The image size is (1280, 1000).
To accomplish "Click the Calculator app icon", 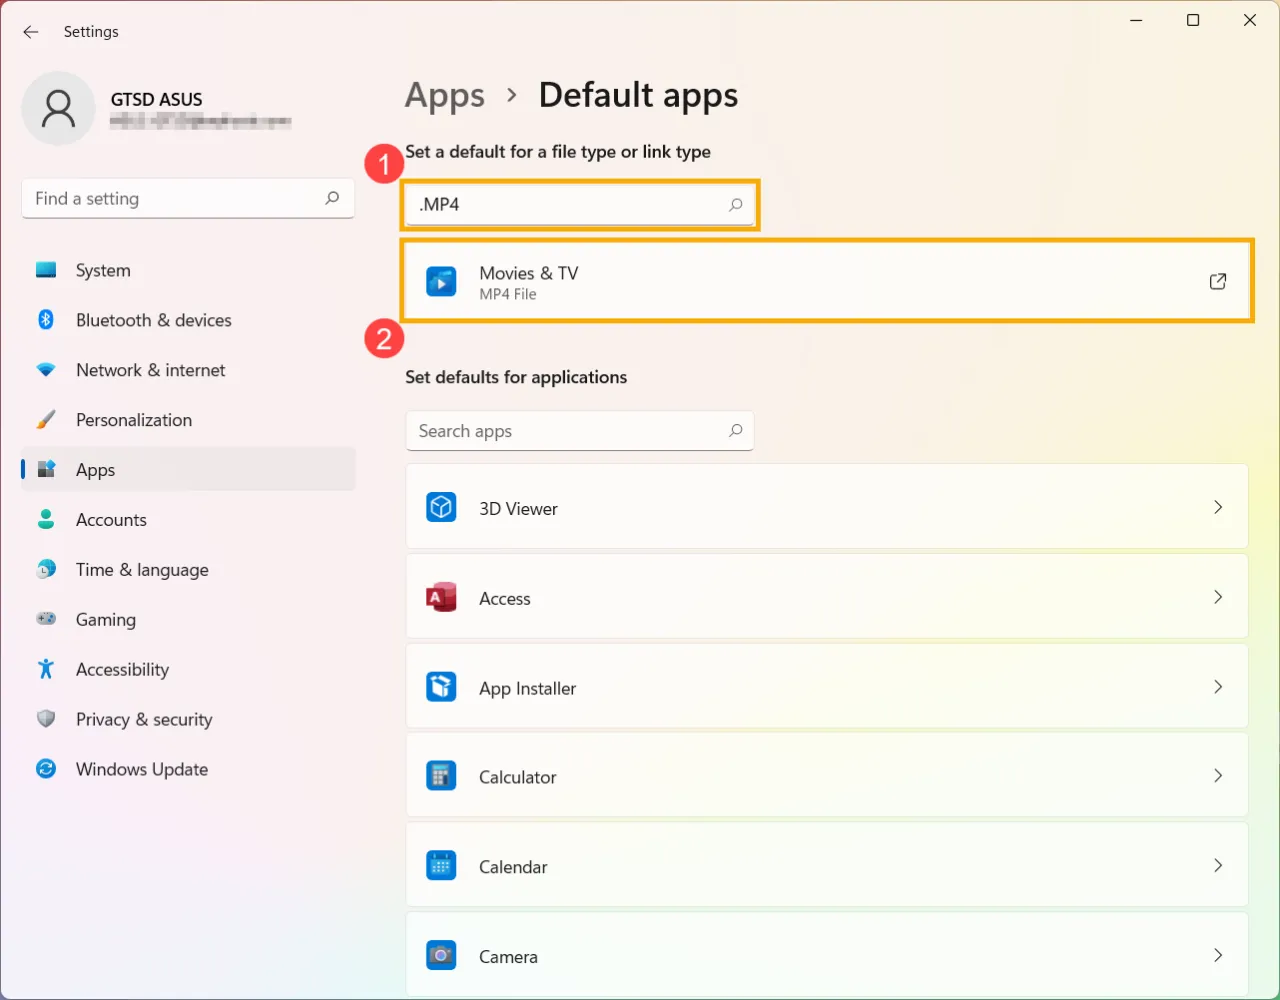I will (441, 775).
